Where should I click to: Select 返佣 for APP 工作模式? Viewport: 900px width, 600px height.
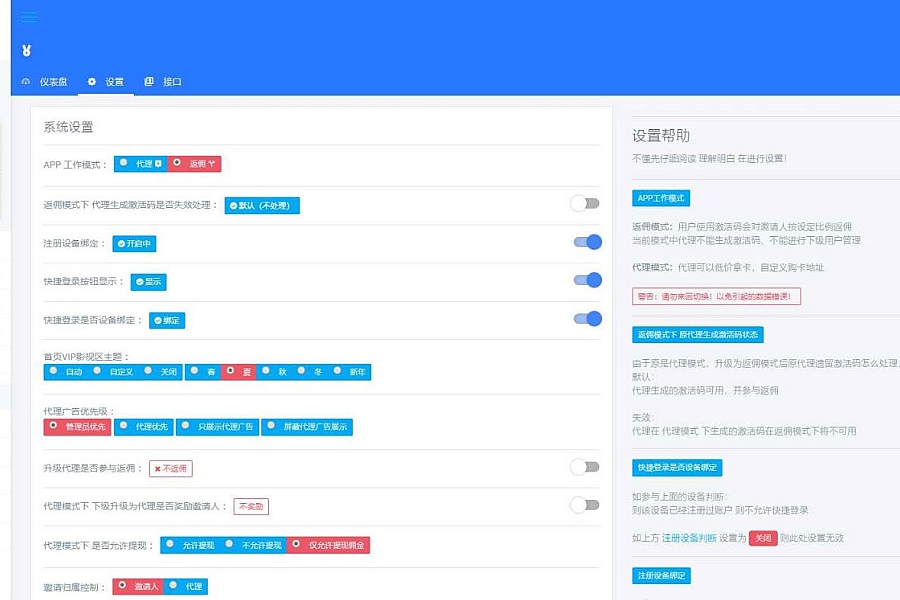[x=194, y=163]
